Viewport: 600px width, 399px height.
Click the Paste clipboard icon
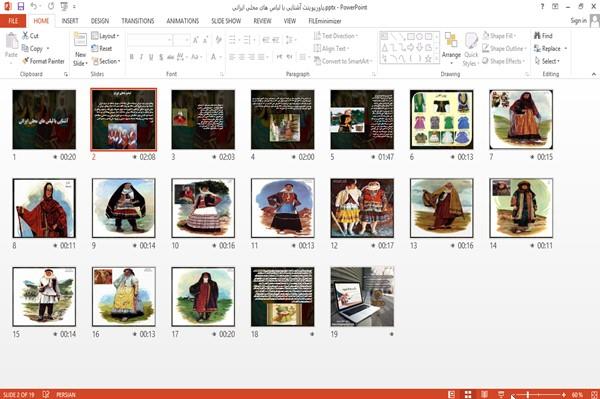point(11,41)
